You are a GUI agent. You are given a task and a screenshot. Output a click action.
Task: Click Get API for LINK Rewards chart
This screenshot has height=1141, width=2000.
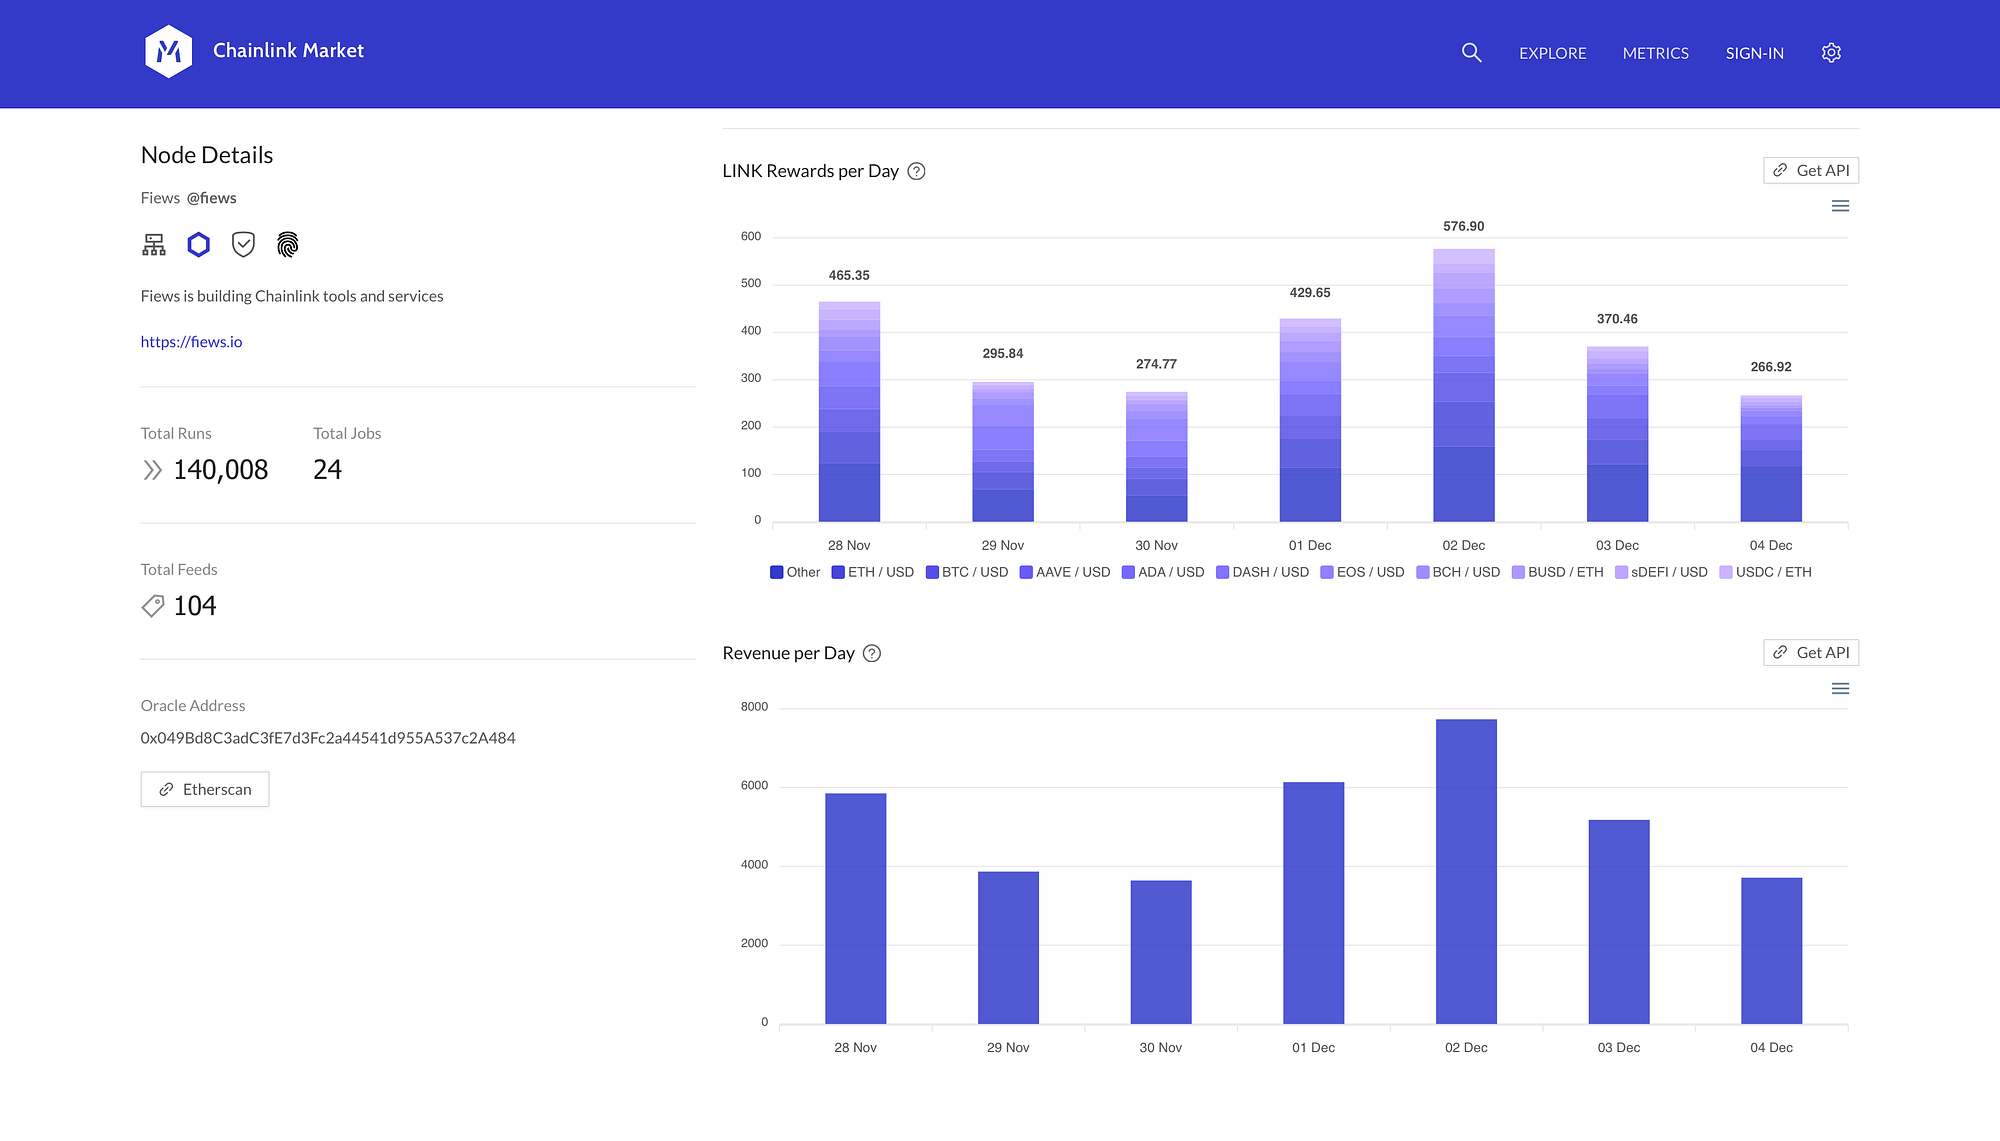click(x=1811, y=171)
